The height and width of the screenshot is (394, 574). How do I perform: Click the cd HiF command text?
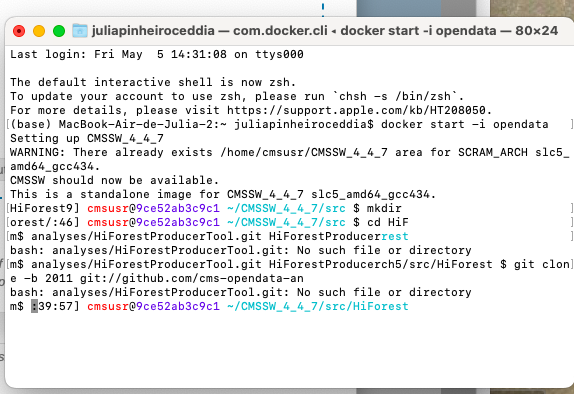[x=388, y=222]
